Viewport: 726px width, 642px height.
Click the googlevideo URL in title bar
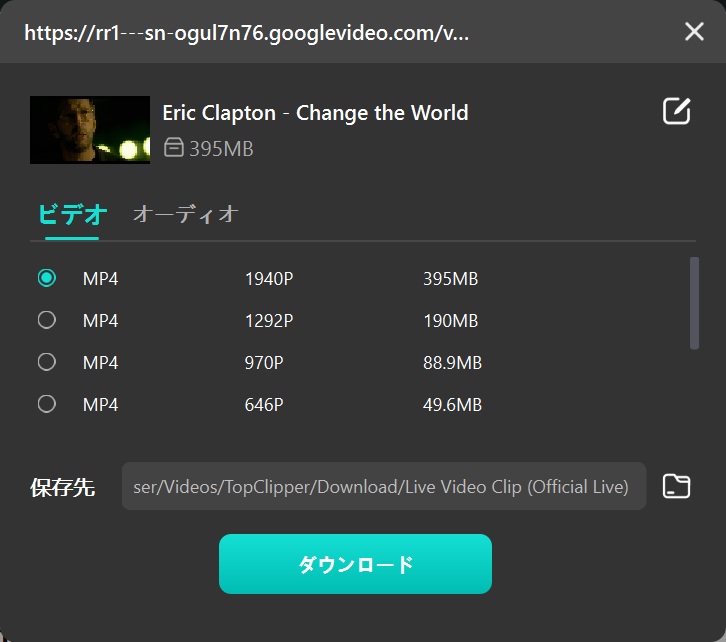coord(247,32)
